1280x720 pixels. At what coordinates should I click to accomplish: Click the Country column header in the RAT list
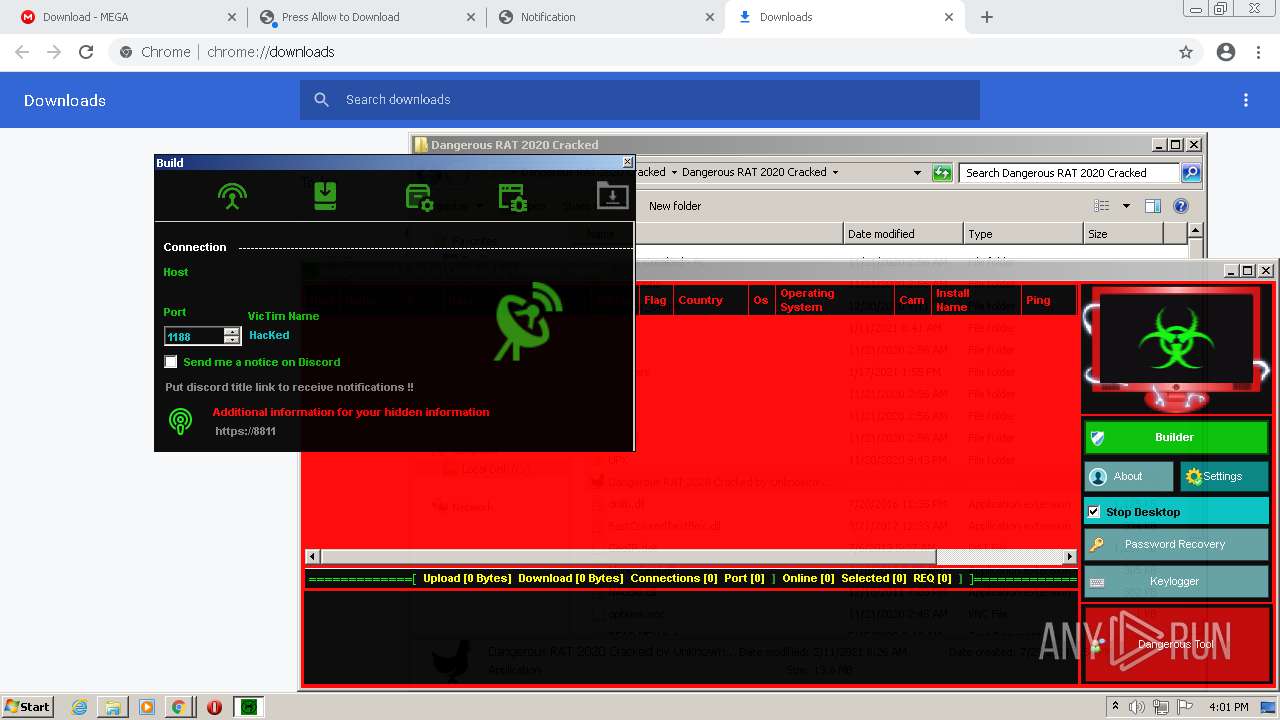click(711, 300)
